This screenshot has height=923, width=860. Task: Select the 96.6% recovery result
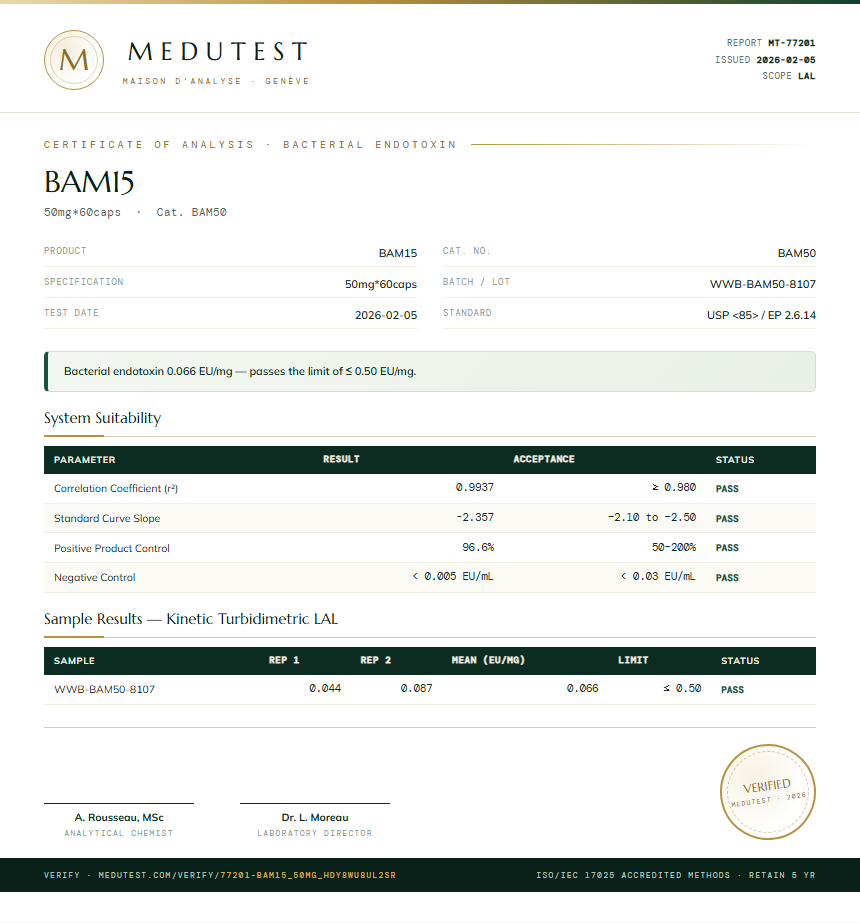(x=479, y=547)
